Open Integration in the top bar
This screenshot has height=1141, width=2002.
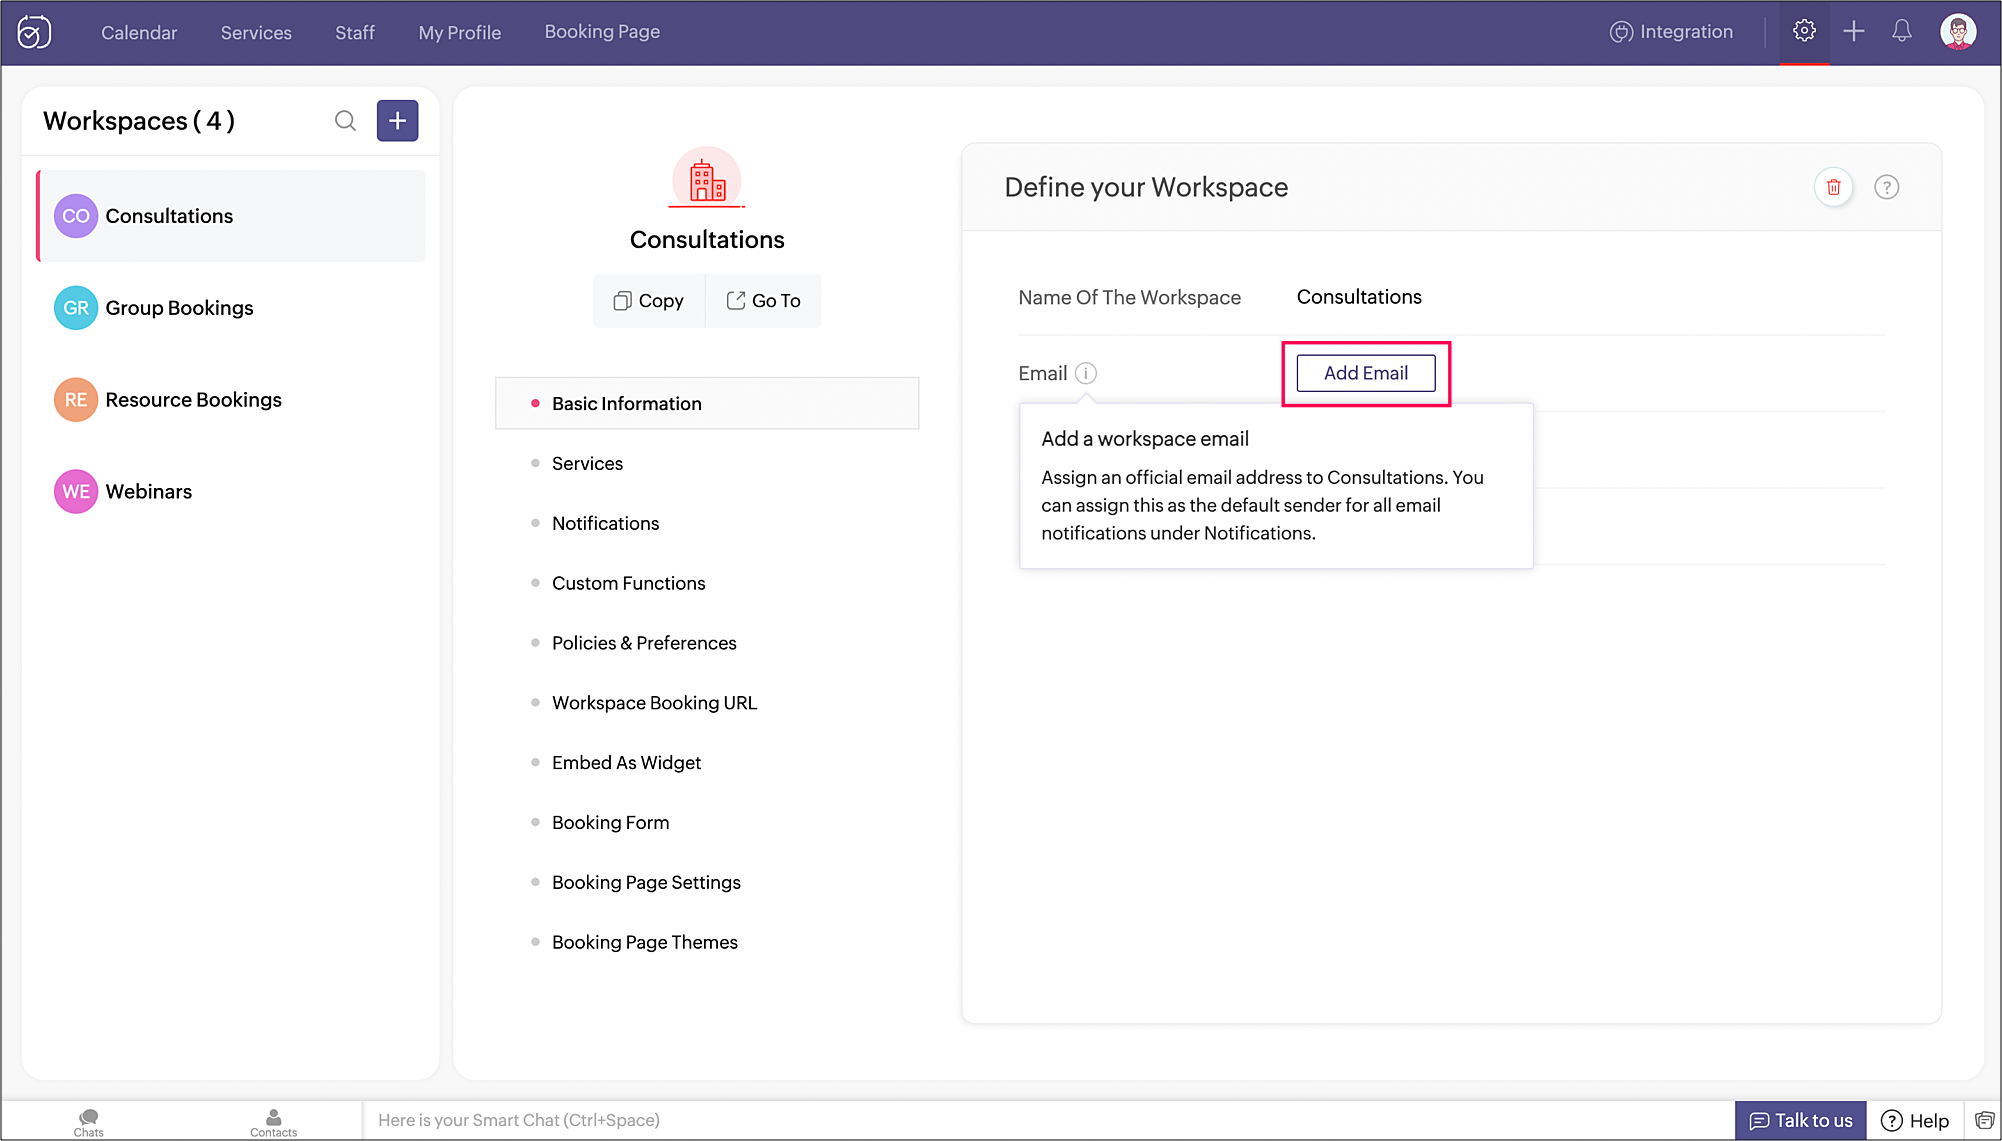(1672, 32)
